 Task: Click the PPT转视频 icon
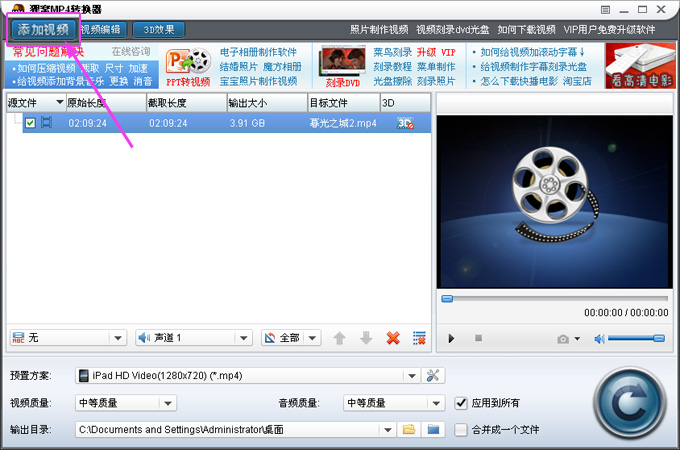(x=188, y=67)
